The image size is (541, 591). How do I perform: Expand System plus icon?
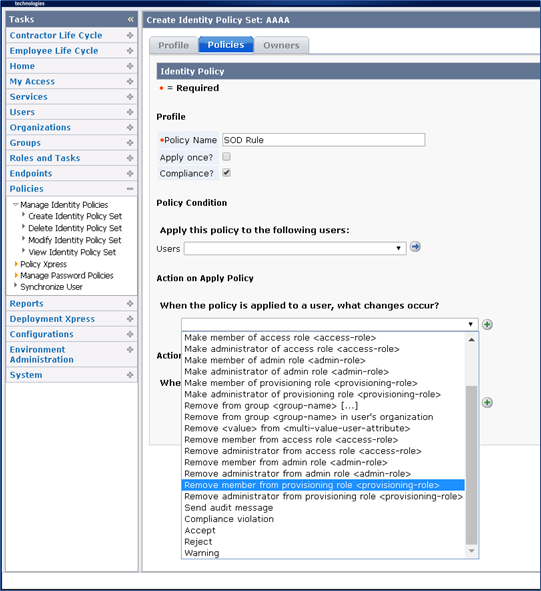pyautogui.click(x=130, y=375)
